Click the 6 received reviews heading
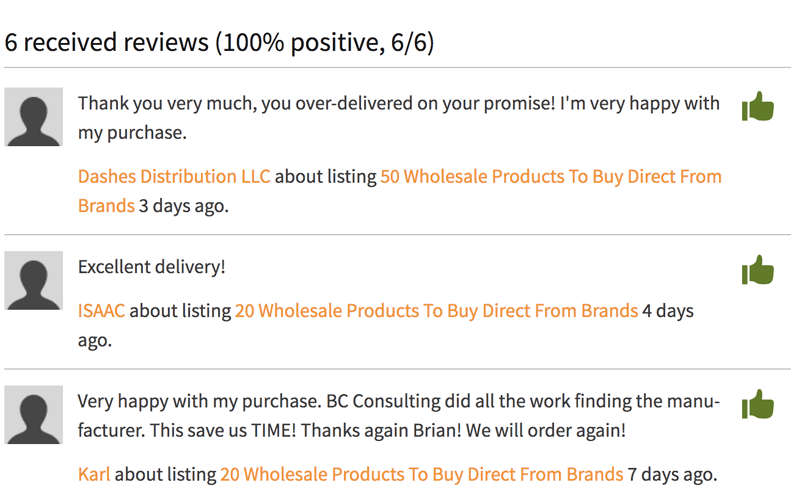This screenshot has width=800, height=500. coord(219,42)
